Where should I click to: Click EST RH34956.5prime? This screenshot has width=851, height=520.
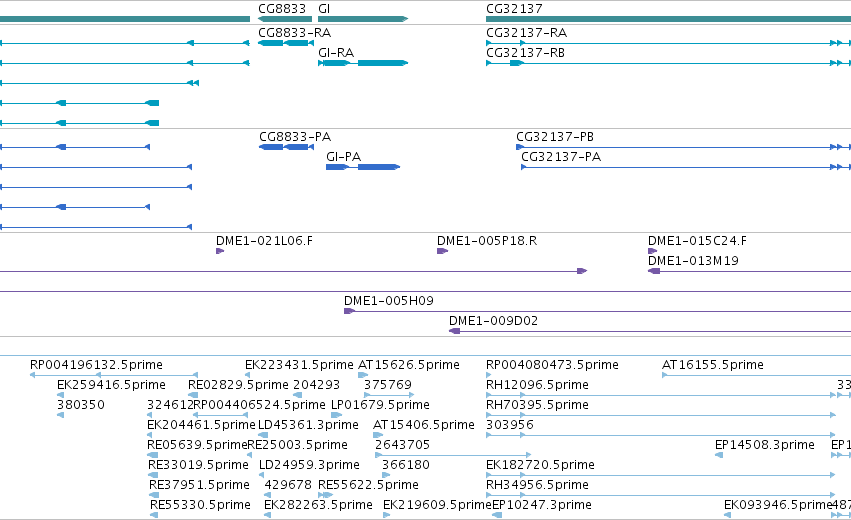[537, 485]
